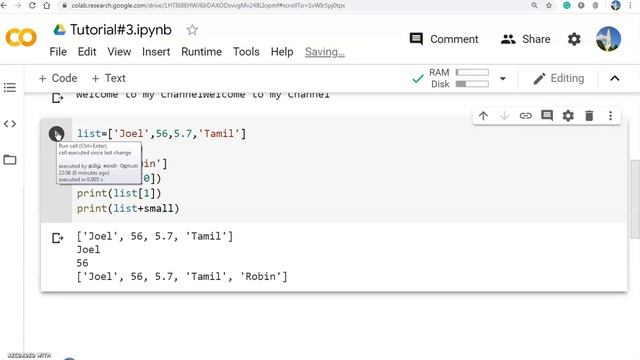
Task: Click the vertical scrollbar on the right
Action: [x=635, y=199]
